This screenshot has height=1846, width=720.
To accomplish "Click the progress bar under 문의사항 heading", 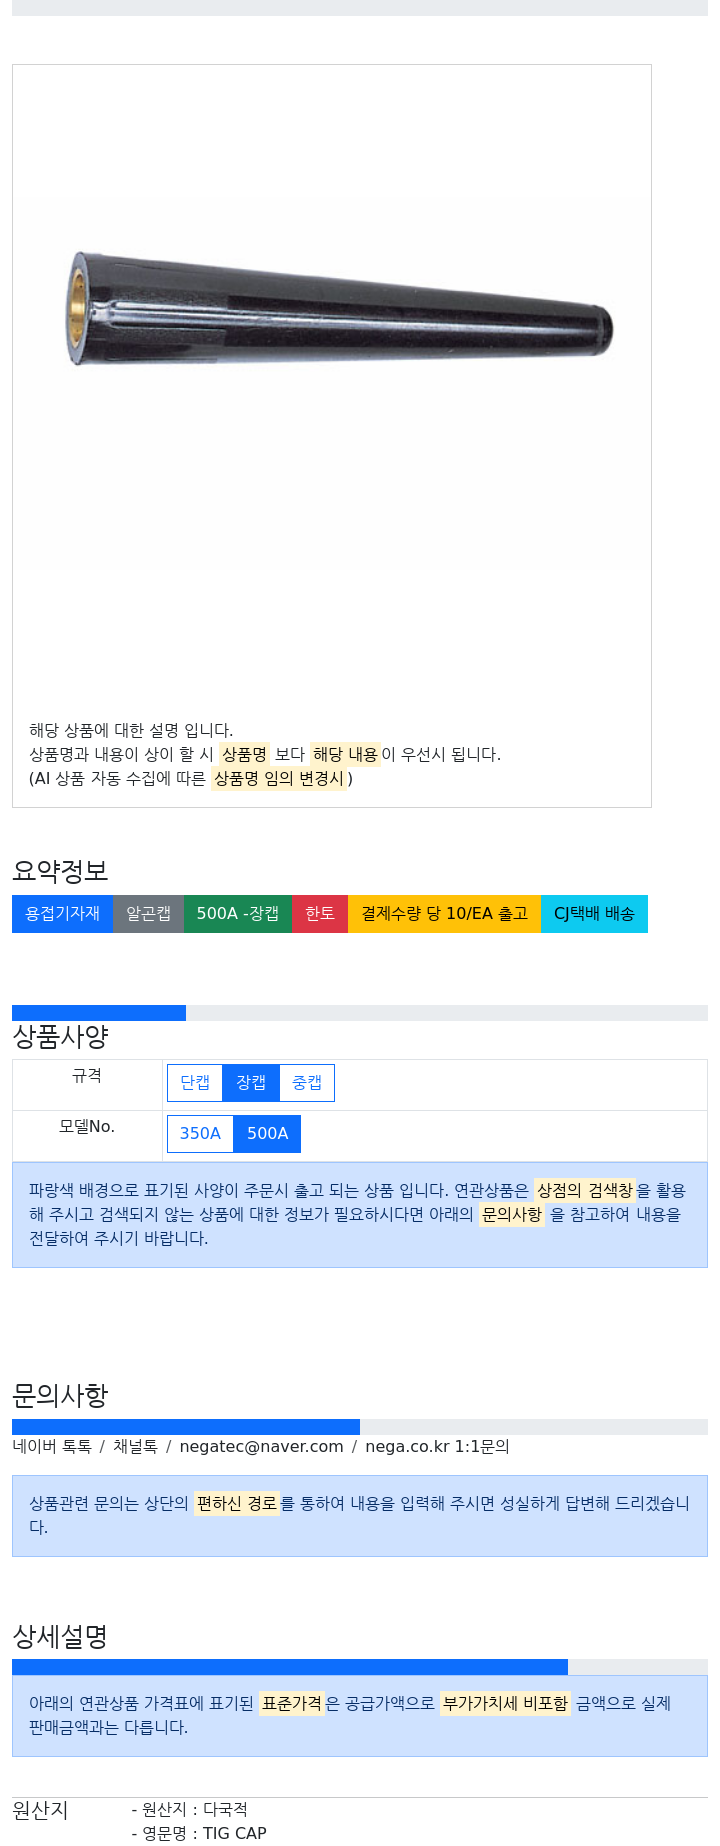I will (x=360, y=1427).
